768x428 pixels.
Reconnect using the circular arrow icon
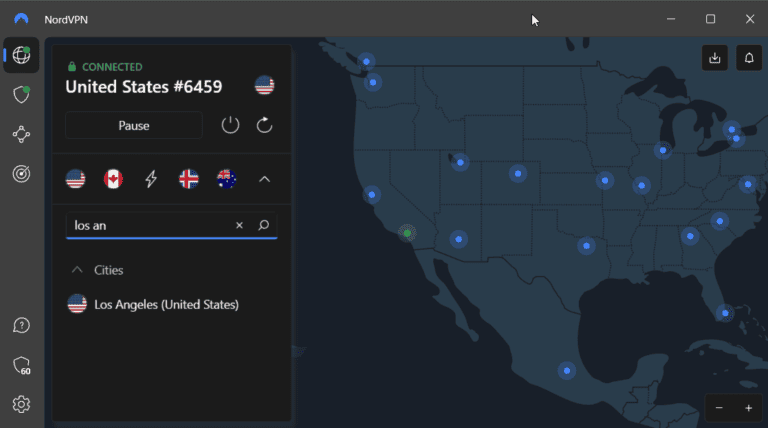point(264,125)
